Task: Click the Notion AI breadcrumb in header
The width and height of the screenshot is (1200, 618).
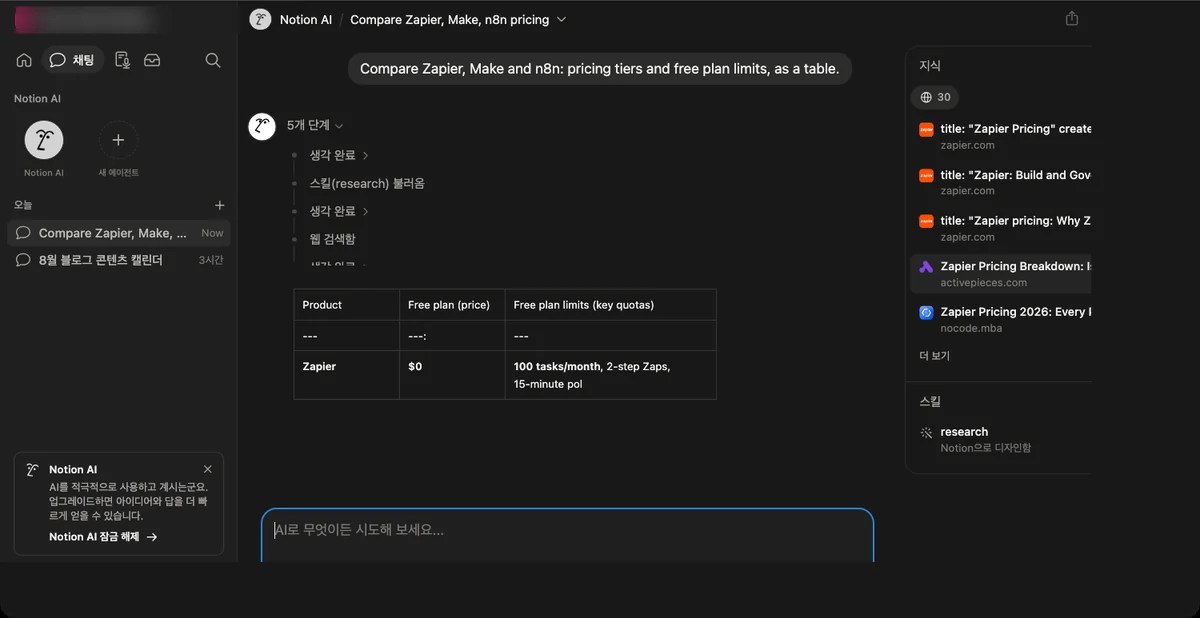Action: click(305, 19)
